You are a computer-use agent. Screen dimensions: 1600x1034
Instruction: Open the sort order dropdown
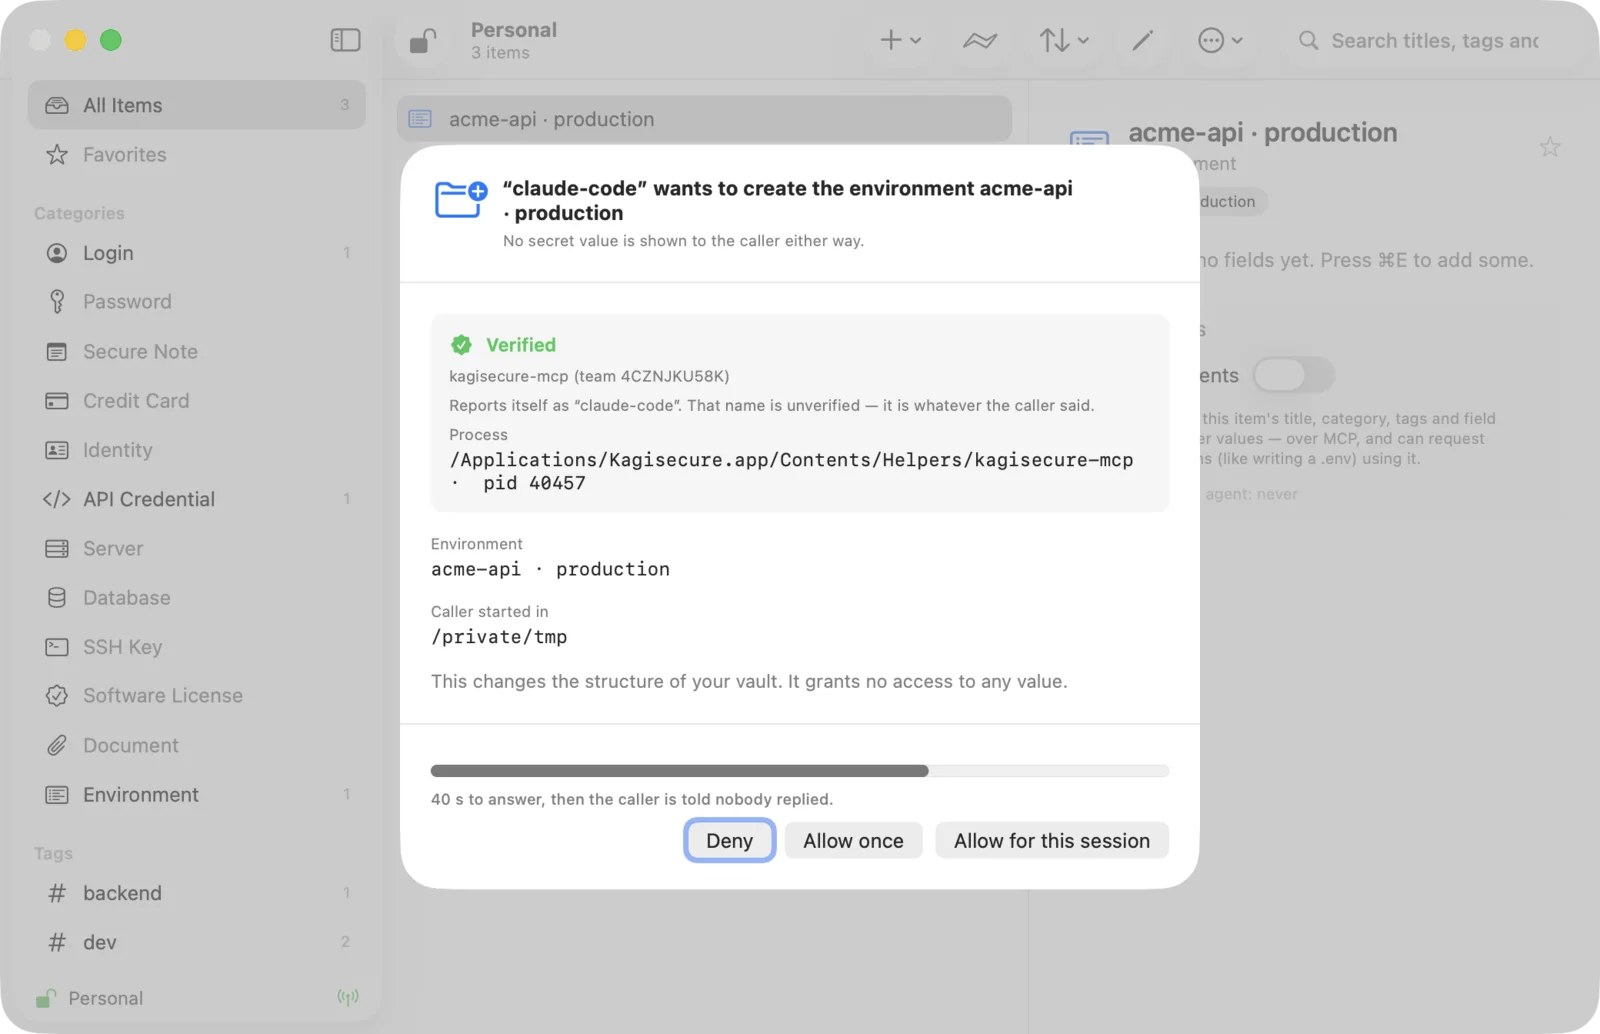1063,40
